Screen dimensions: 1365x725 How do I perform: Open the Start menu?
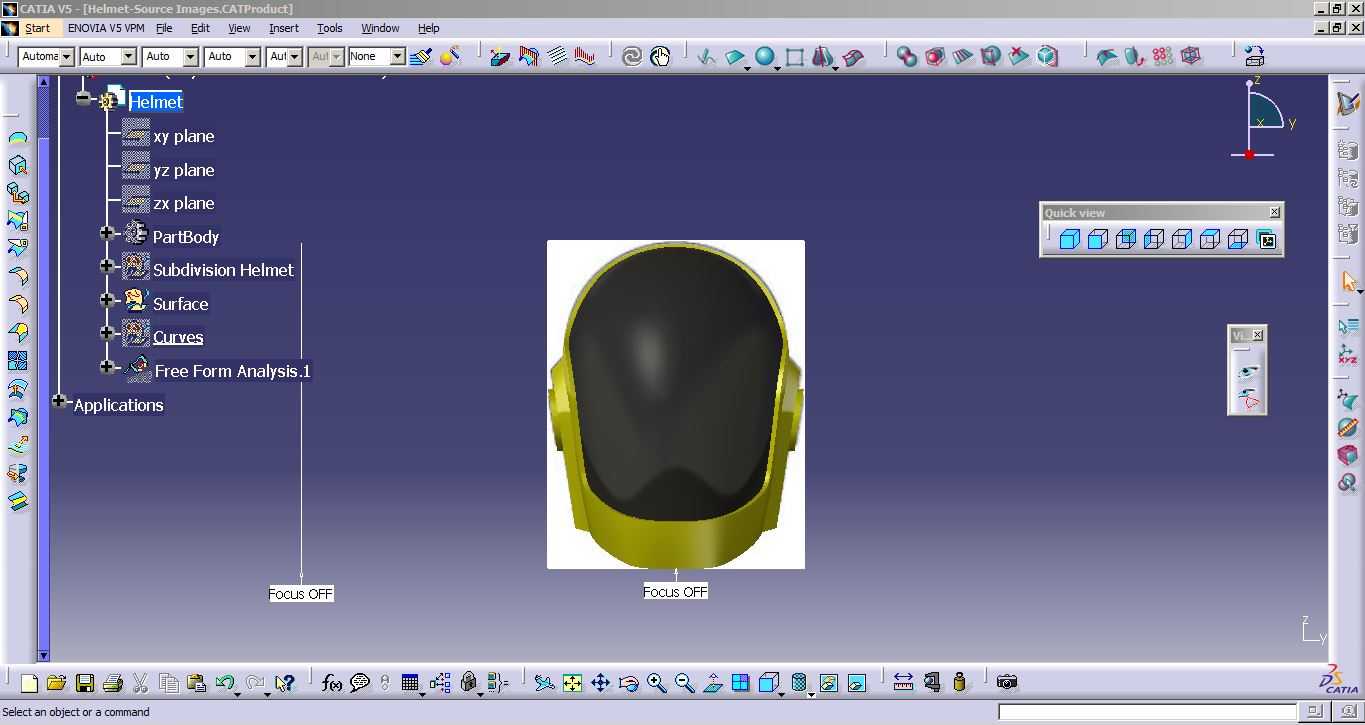tap(38, 28)
